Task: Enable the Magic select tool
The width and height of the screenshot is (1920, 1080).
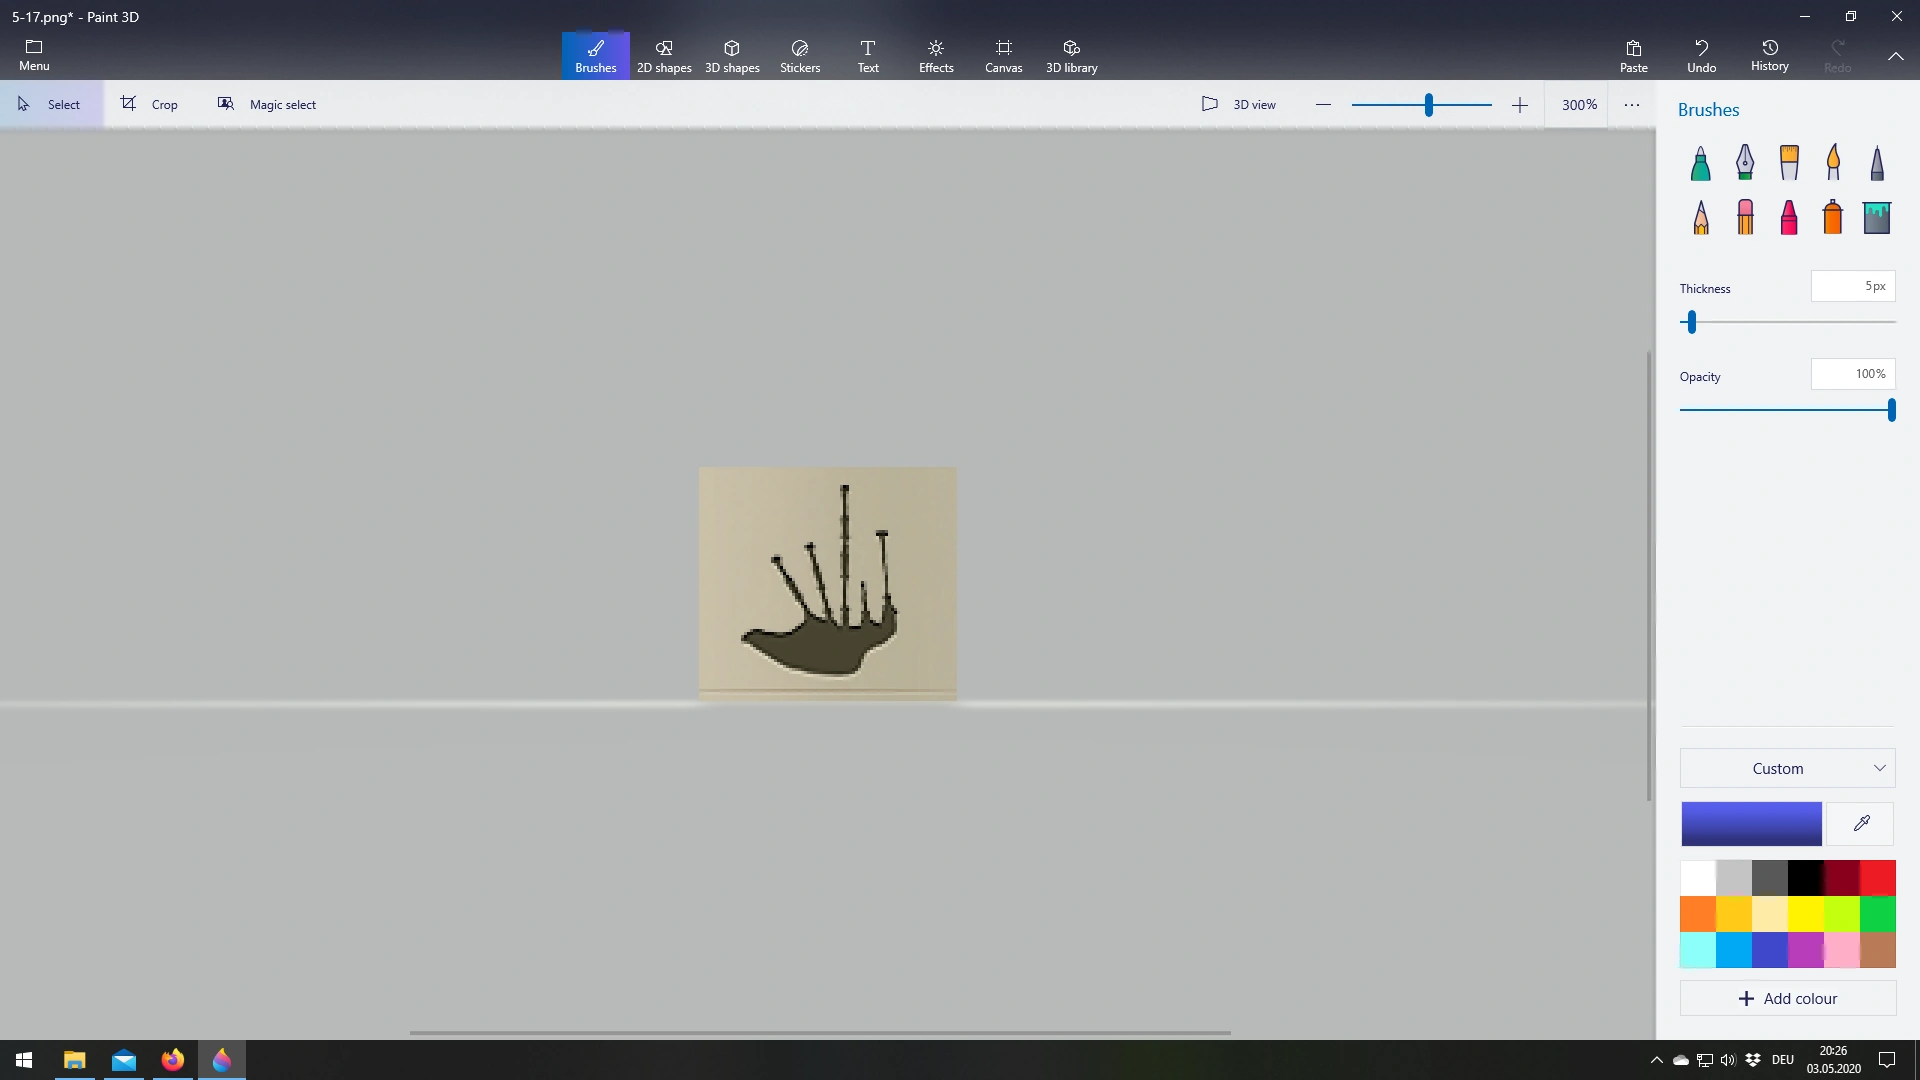Action: pos(267,104)
